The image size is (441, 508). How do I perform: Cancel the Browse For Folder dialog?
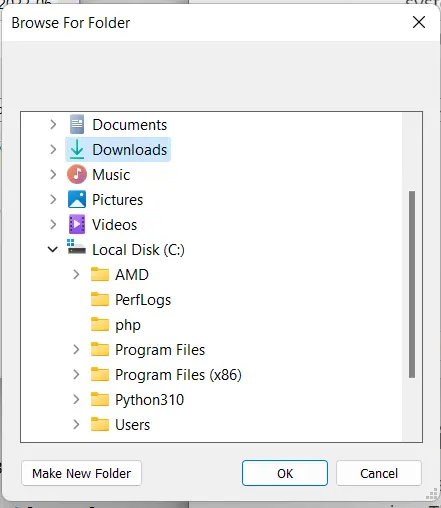[379, 473]
